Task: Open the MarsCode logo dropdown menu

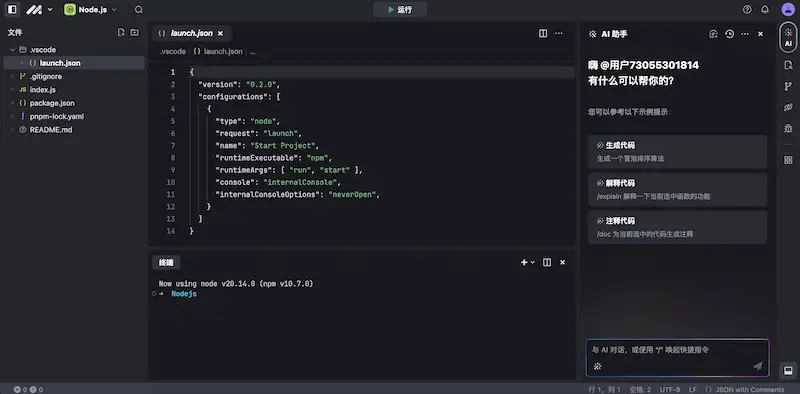Action: (x=39, y=9)
